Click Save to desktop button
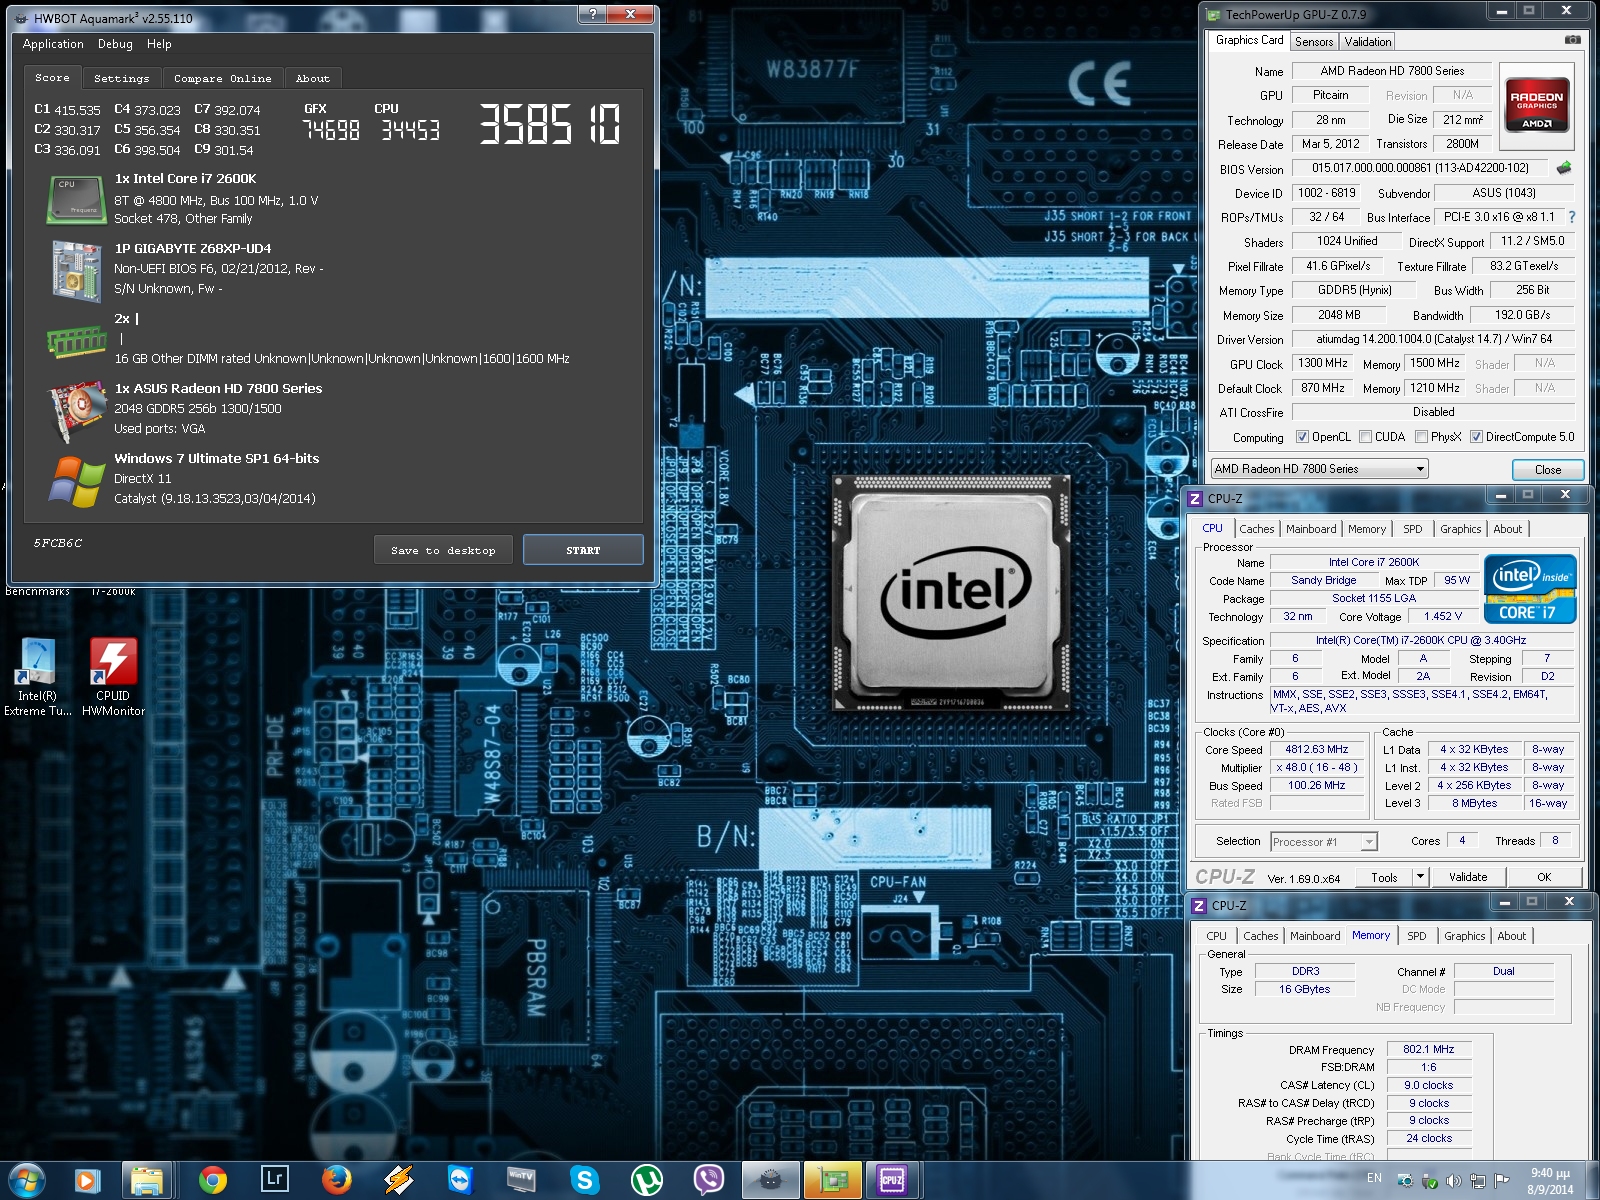The image size is (1600, 1200). coord(443,550)
